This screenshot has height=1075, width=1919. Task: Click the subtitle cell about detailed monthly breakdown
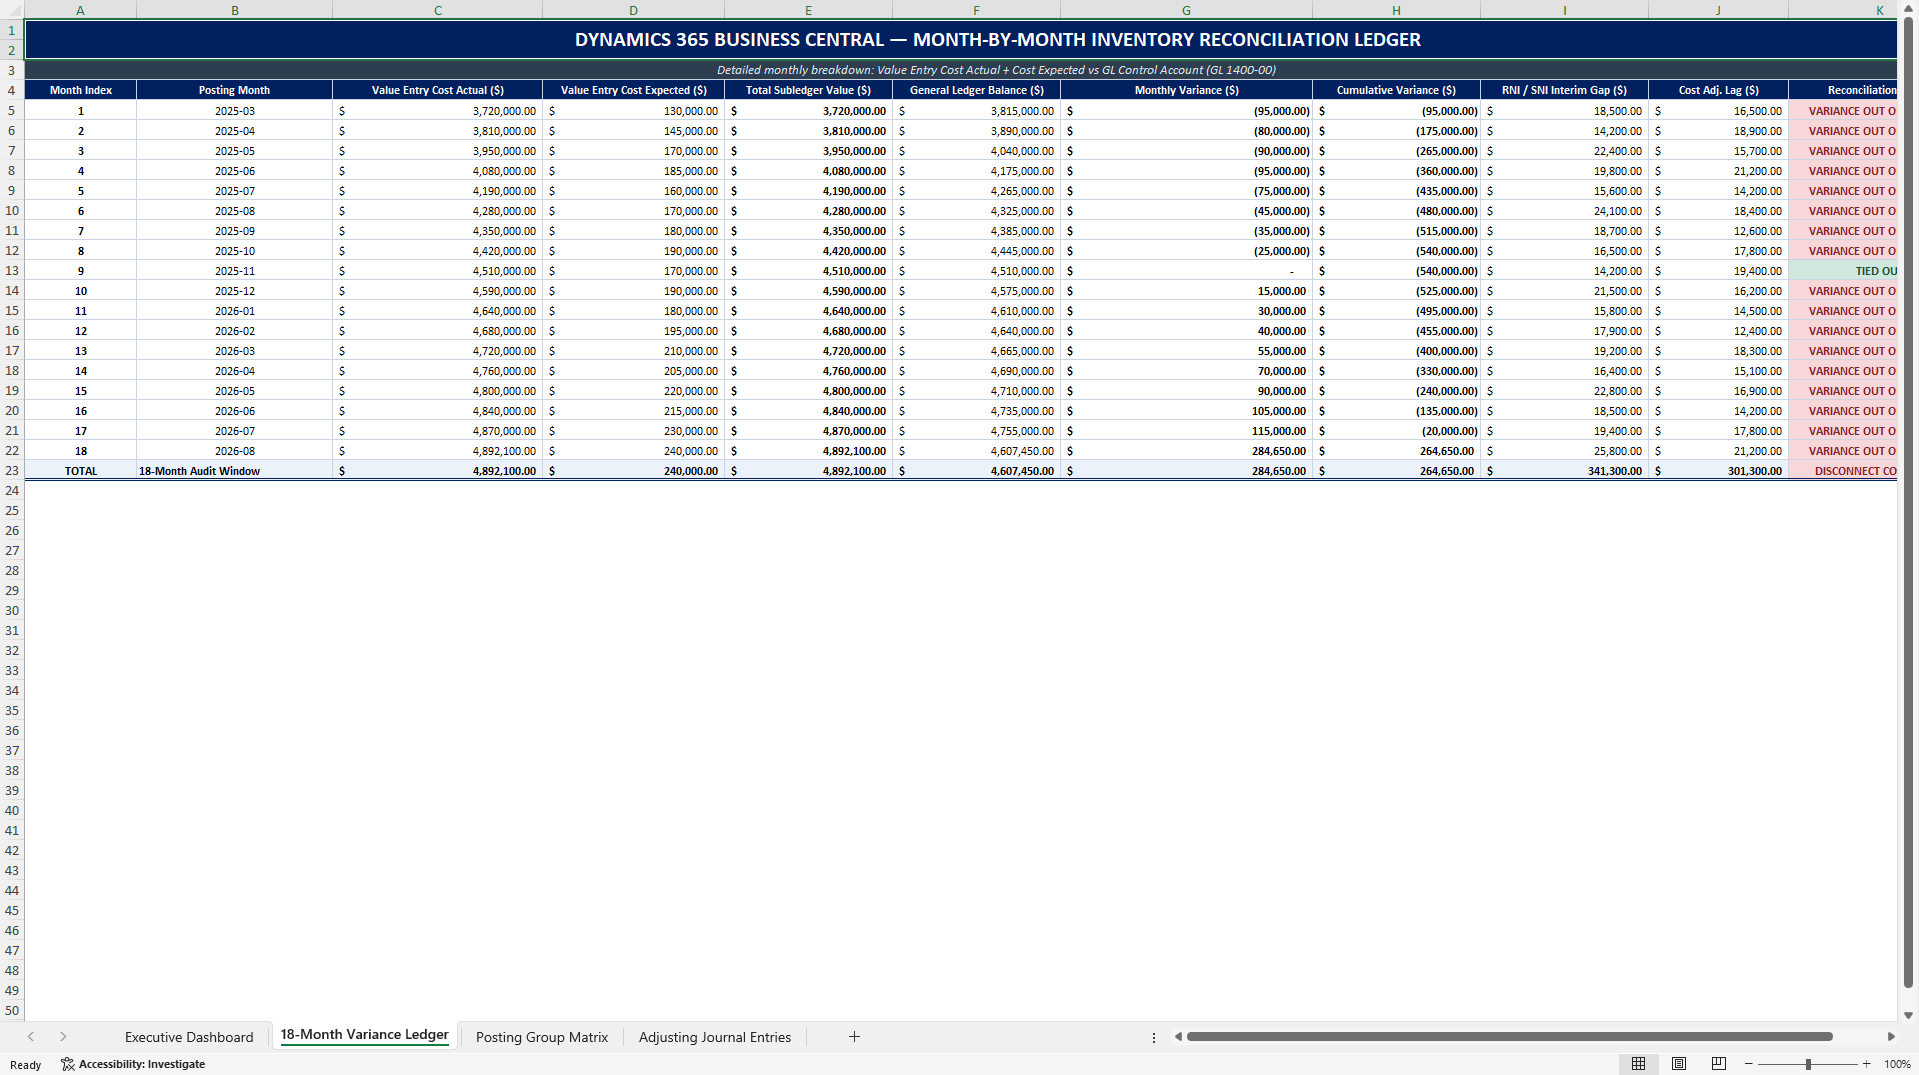961,70
